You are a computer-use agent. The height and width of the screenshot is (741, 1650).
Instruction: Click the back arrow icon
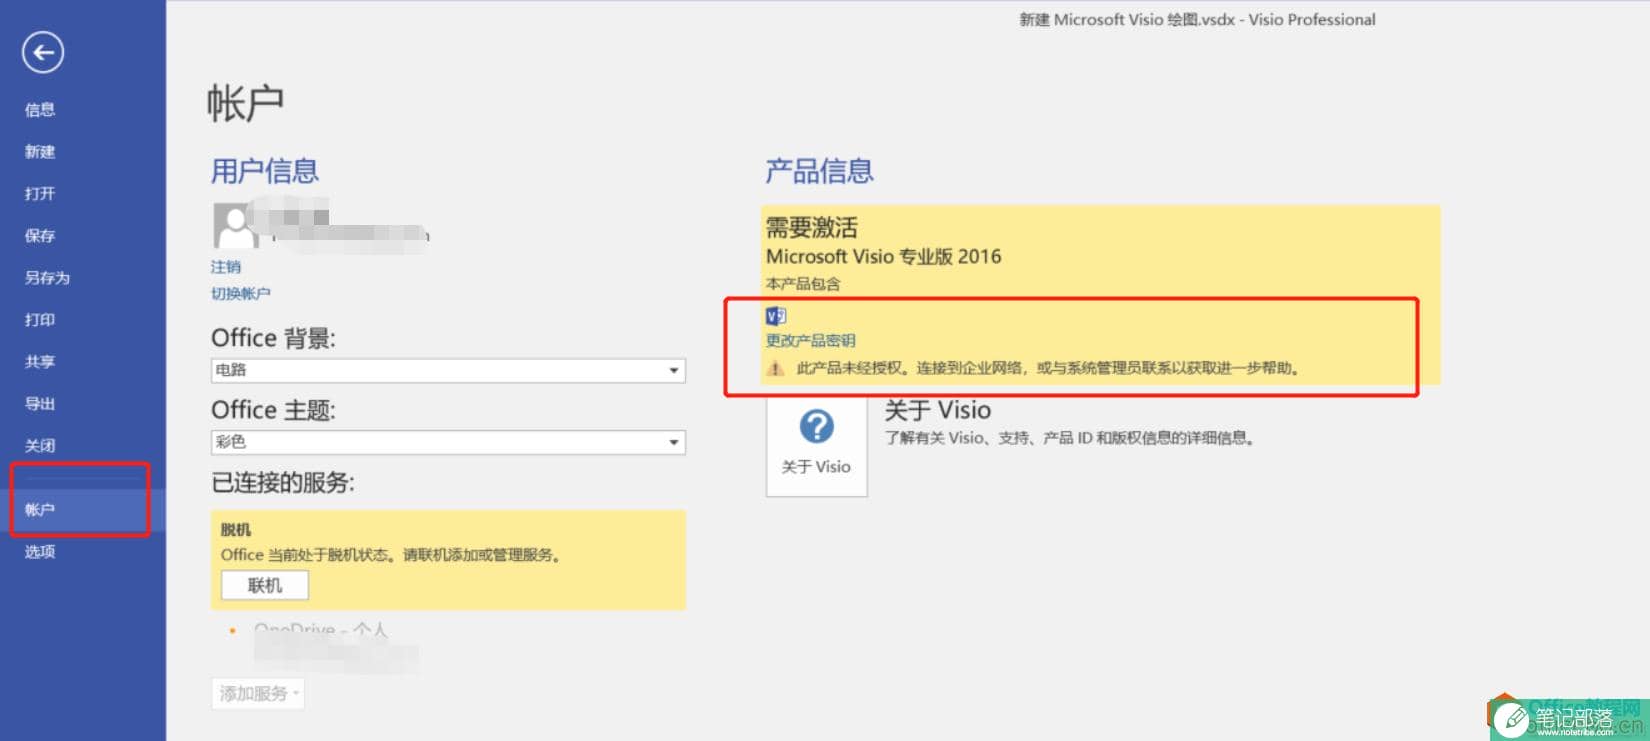pos(43,53)
